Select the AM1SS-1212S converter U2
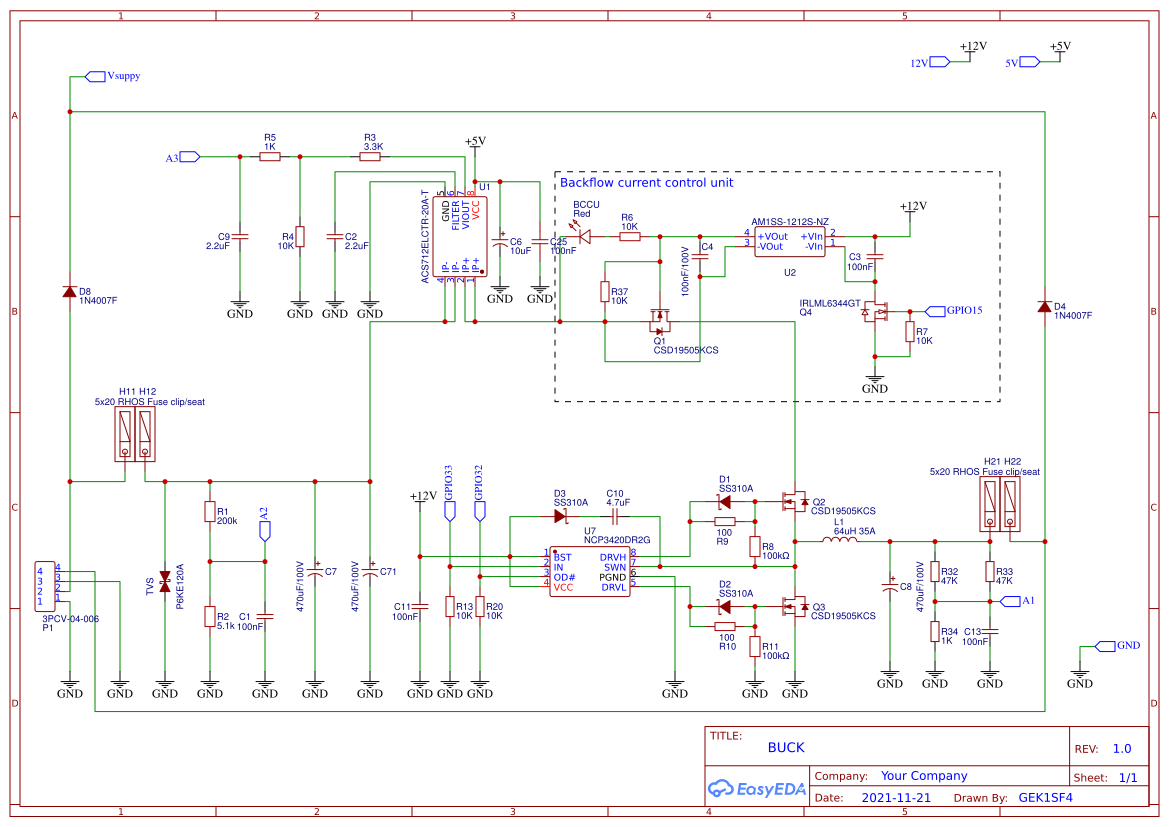 [x=789, y=240]
